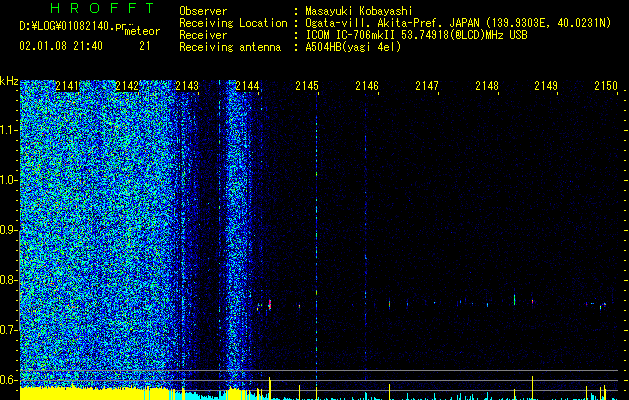This screenshot has width=629, height=400.
Task: Click the Receiver label
Action: click(x=203, y=35)
